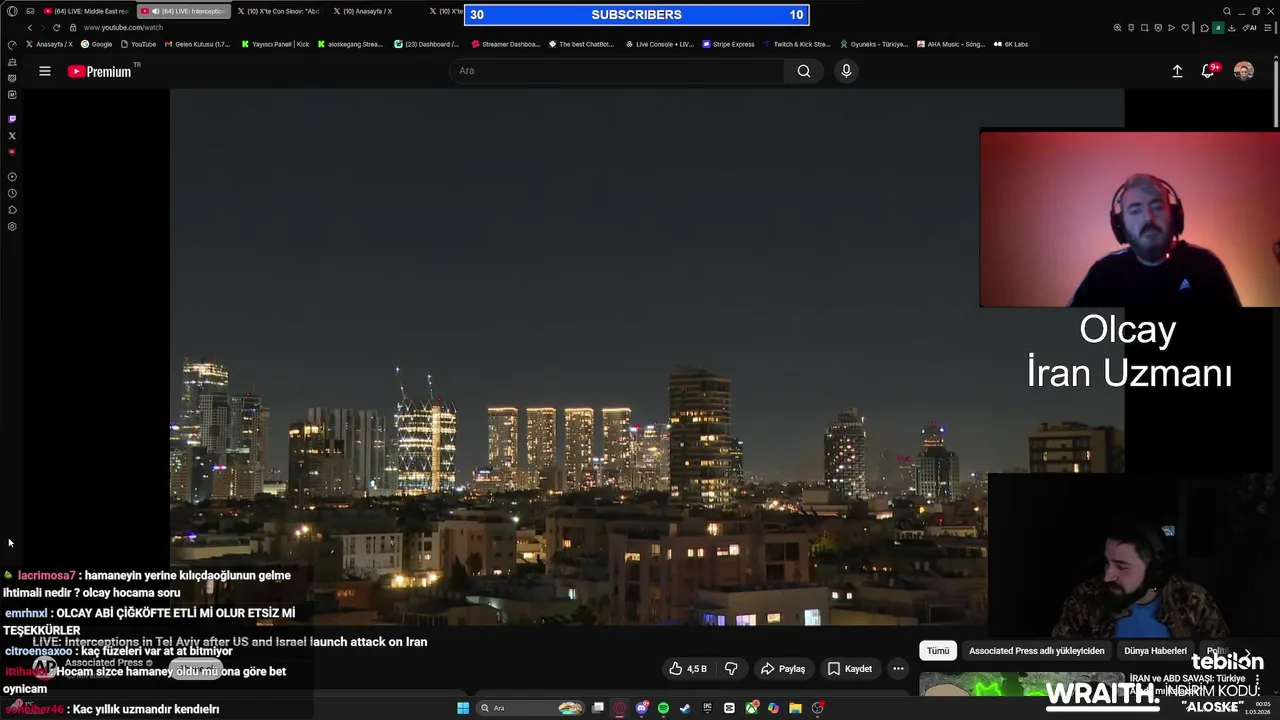Open Task View from the taskbar

pos(598,708)
